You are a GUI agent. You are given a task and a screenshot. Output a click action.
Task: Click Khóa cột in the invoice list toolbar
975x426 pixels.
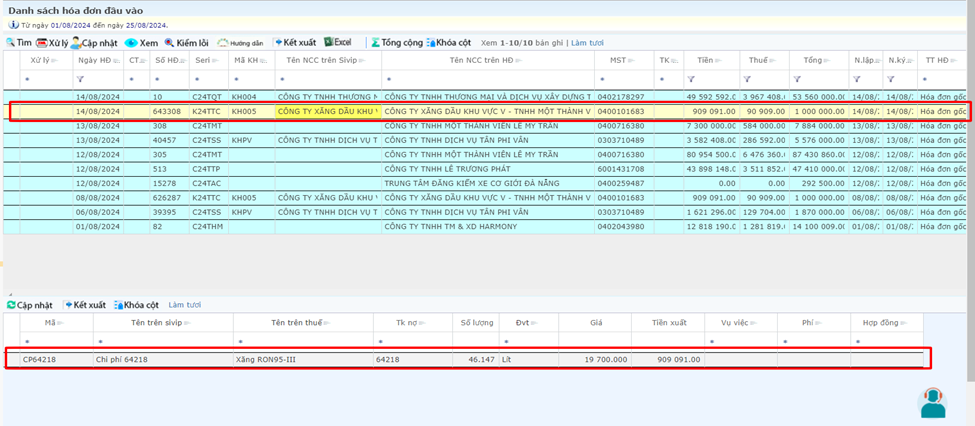[x=448, y=43]
